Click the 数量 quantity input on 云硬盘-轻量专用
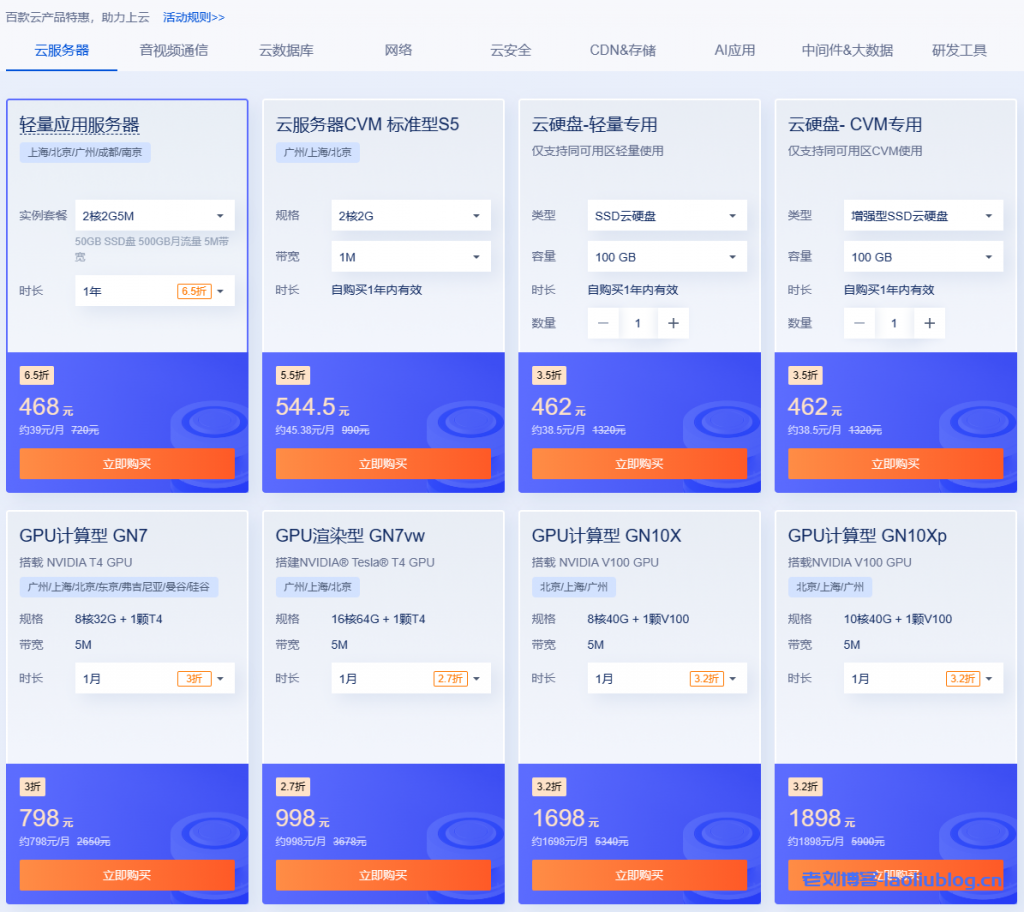 [638, 323]
